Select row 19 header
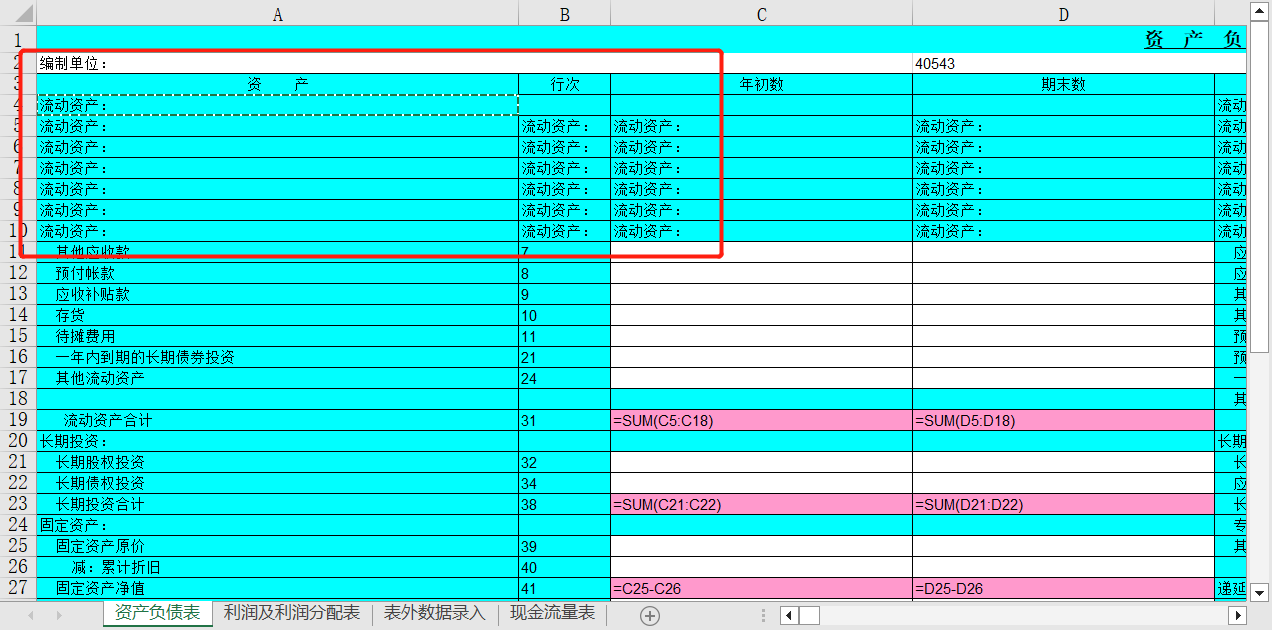The height and width of the screenshot is (630, 1272). [x=18, y=420]
